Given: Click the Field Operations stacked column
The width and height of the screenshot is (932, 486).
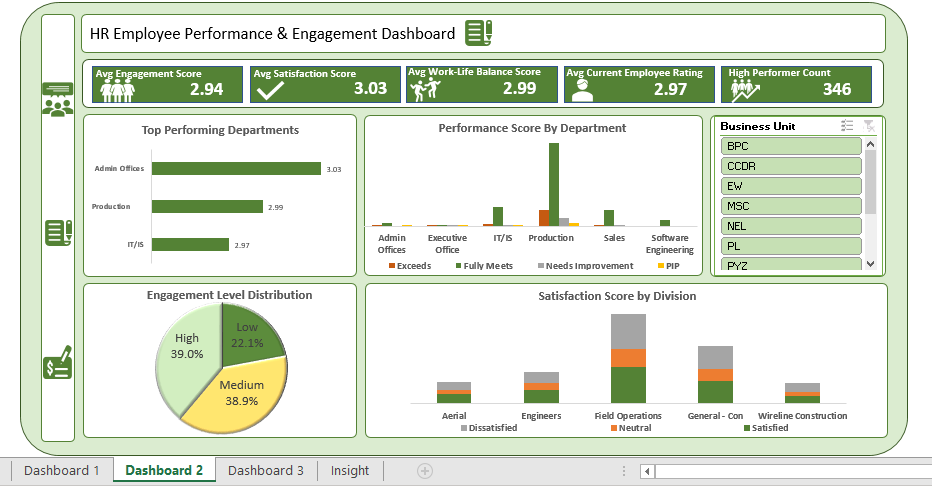Looking at the screenshot, I should (x=628, y=359).
